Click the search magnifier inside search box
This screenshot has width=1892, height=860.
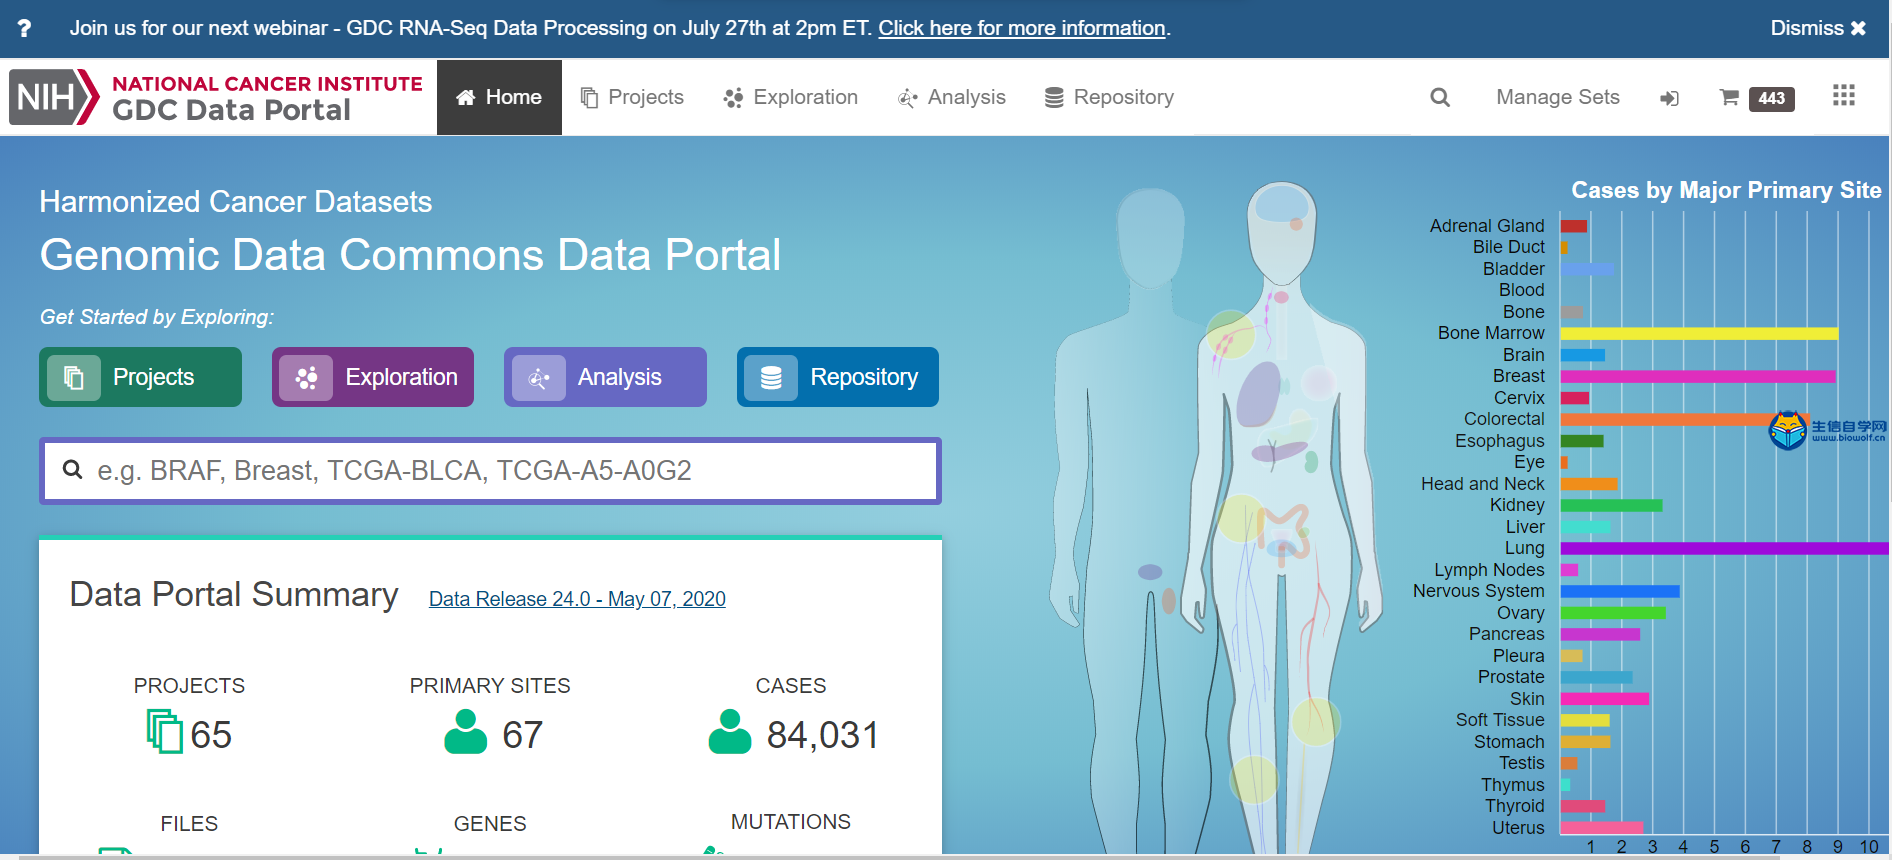pyautogui.click(x=72, y=469)
